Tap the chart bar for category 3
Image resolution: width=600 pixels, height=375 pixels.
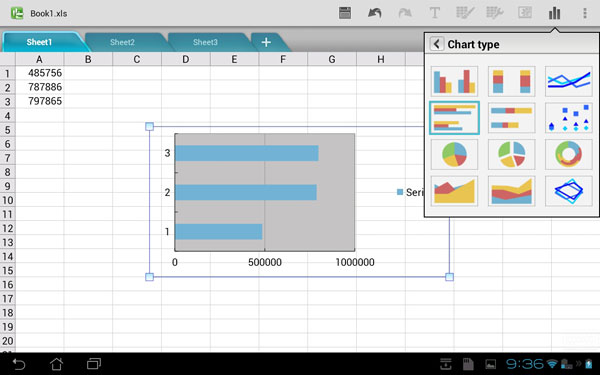(x=247, y=153)
